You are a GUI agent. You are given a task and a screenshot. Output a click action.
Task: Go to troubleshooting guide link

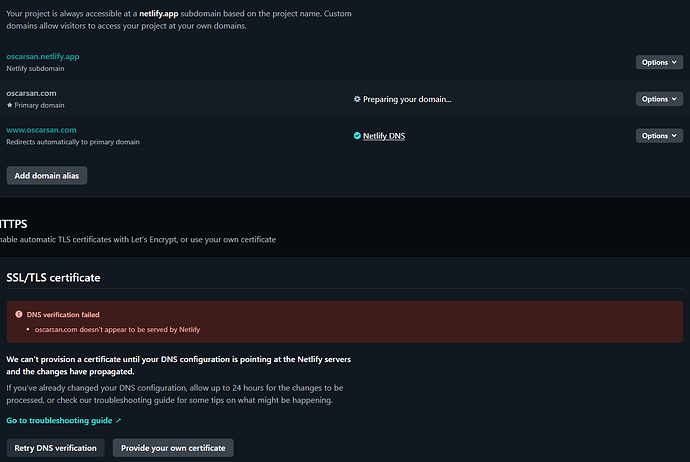pos(59,421)
